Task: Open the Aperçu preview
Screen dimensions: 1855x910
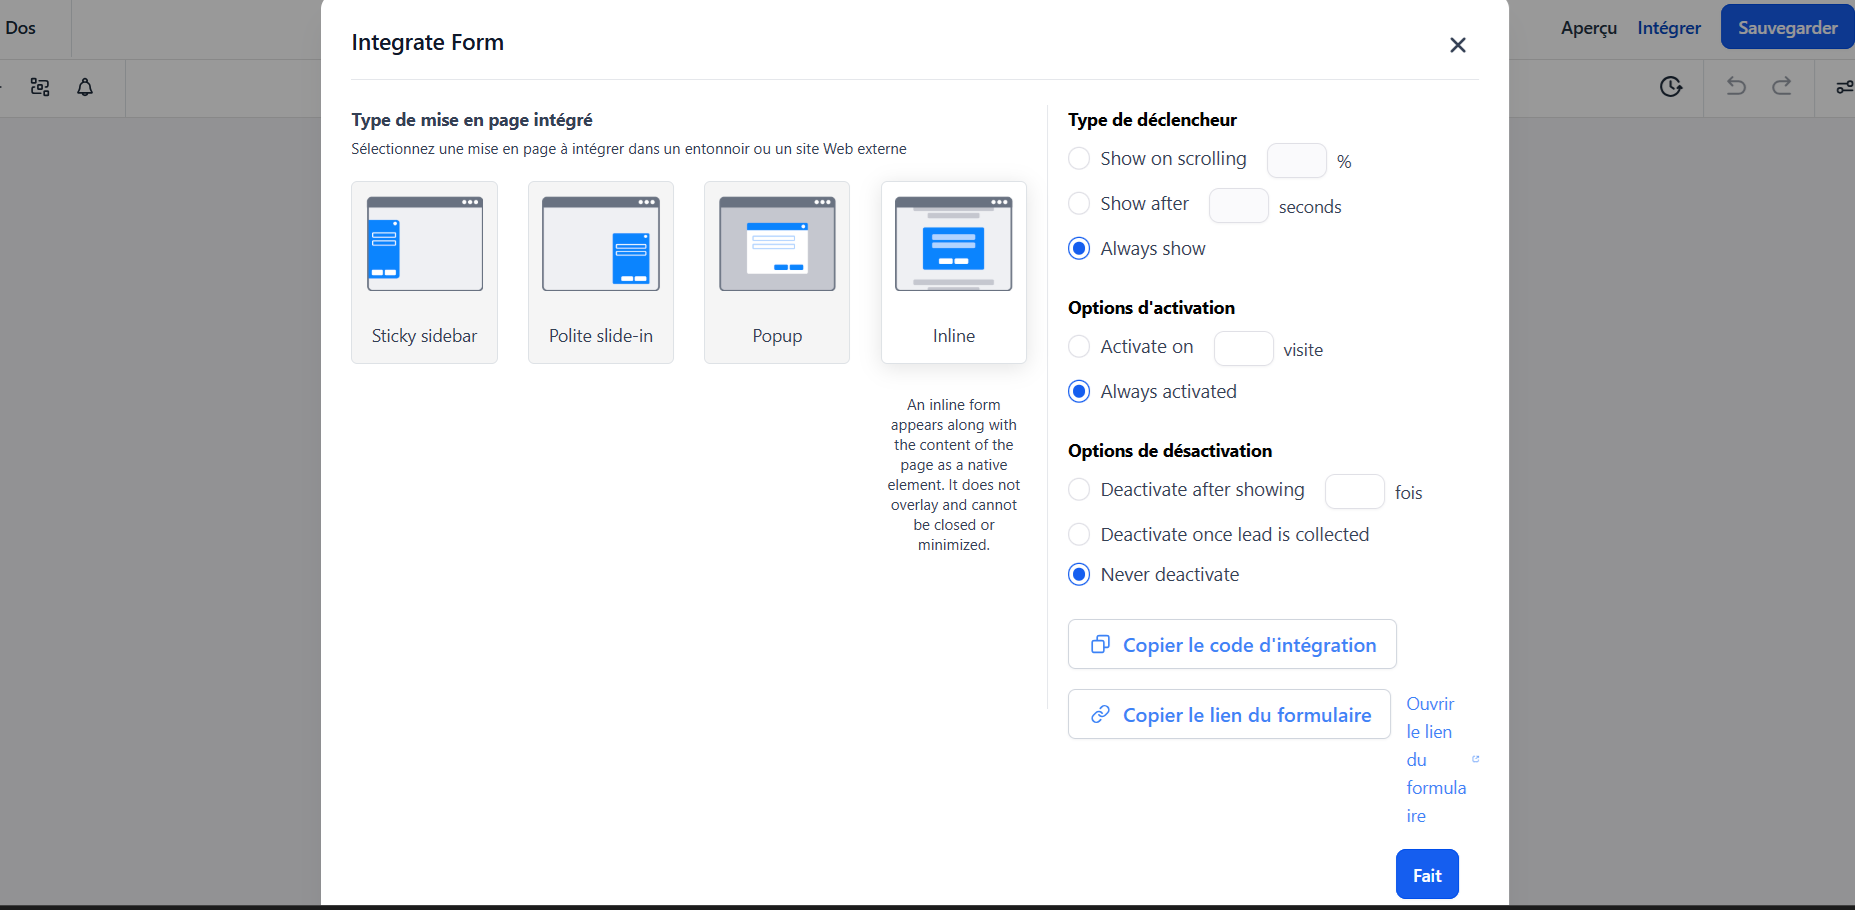Action: point(1588,28)
